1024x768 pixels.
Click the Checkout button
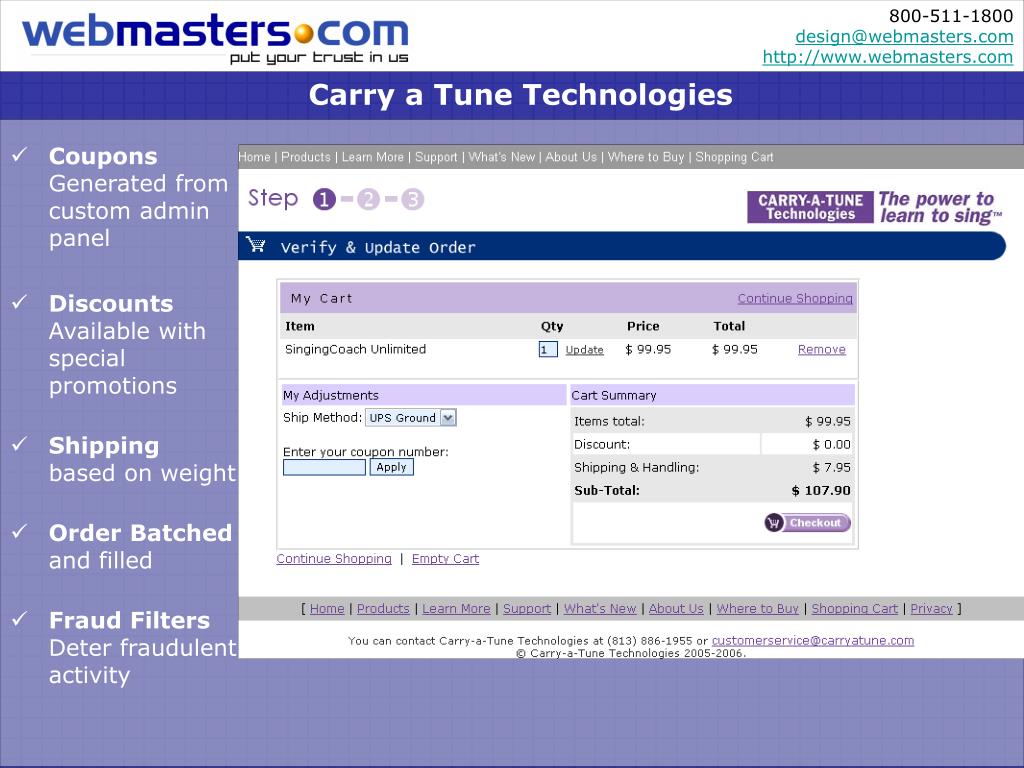[808, 522]
